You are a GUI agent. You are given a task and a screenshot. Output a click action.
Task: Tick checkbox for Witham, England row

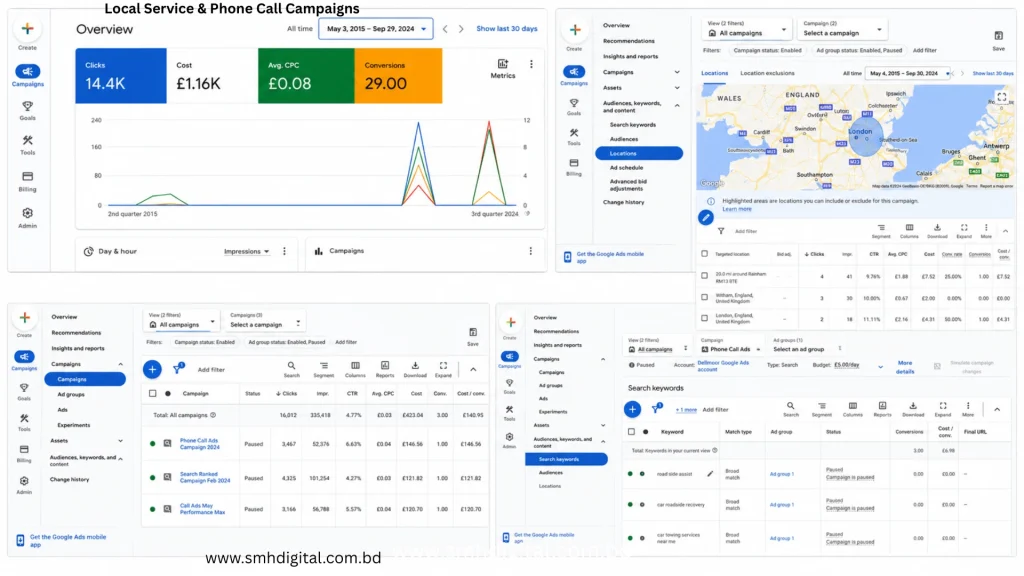coord(704,297)
